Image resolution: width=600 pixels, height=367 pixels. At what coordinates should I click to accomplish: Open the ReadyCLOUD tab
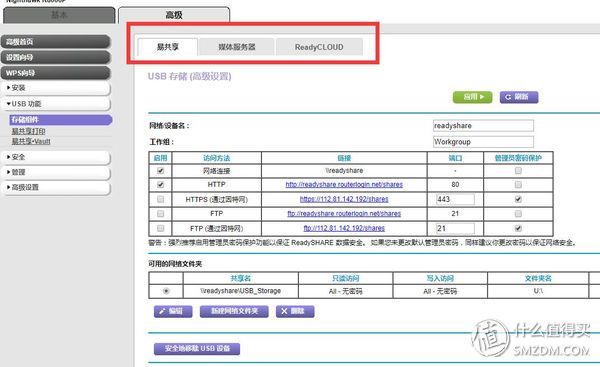coord(319,47)
